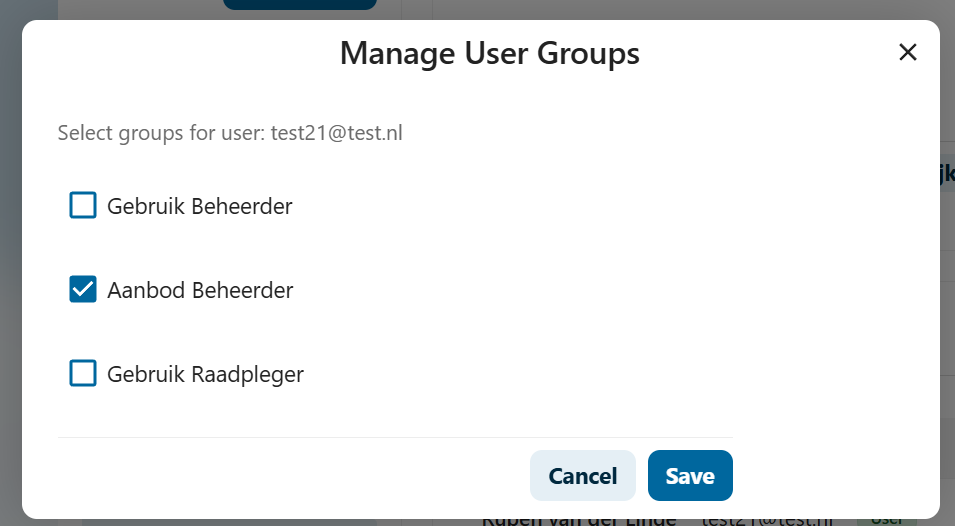
Task: Enable the Gebruik Raadpleger checkbox
Action: 83,374
